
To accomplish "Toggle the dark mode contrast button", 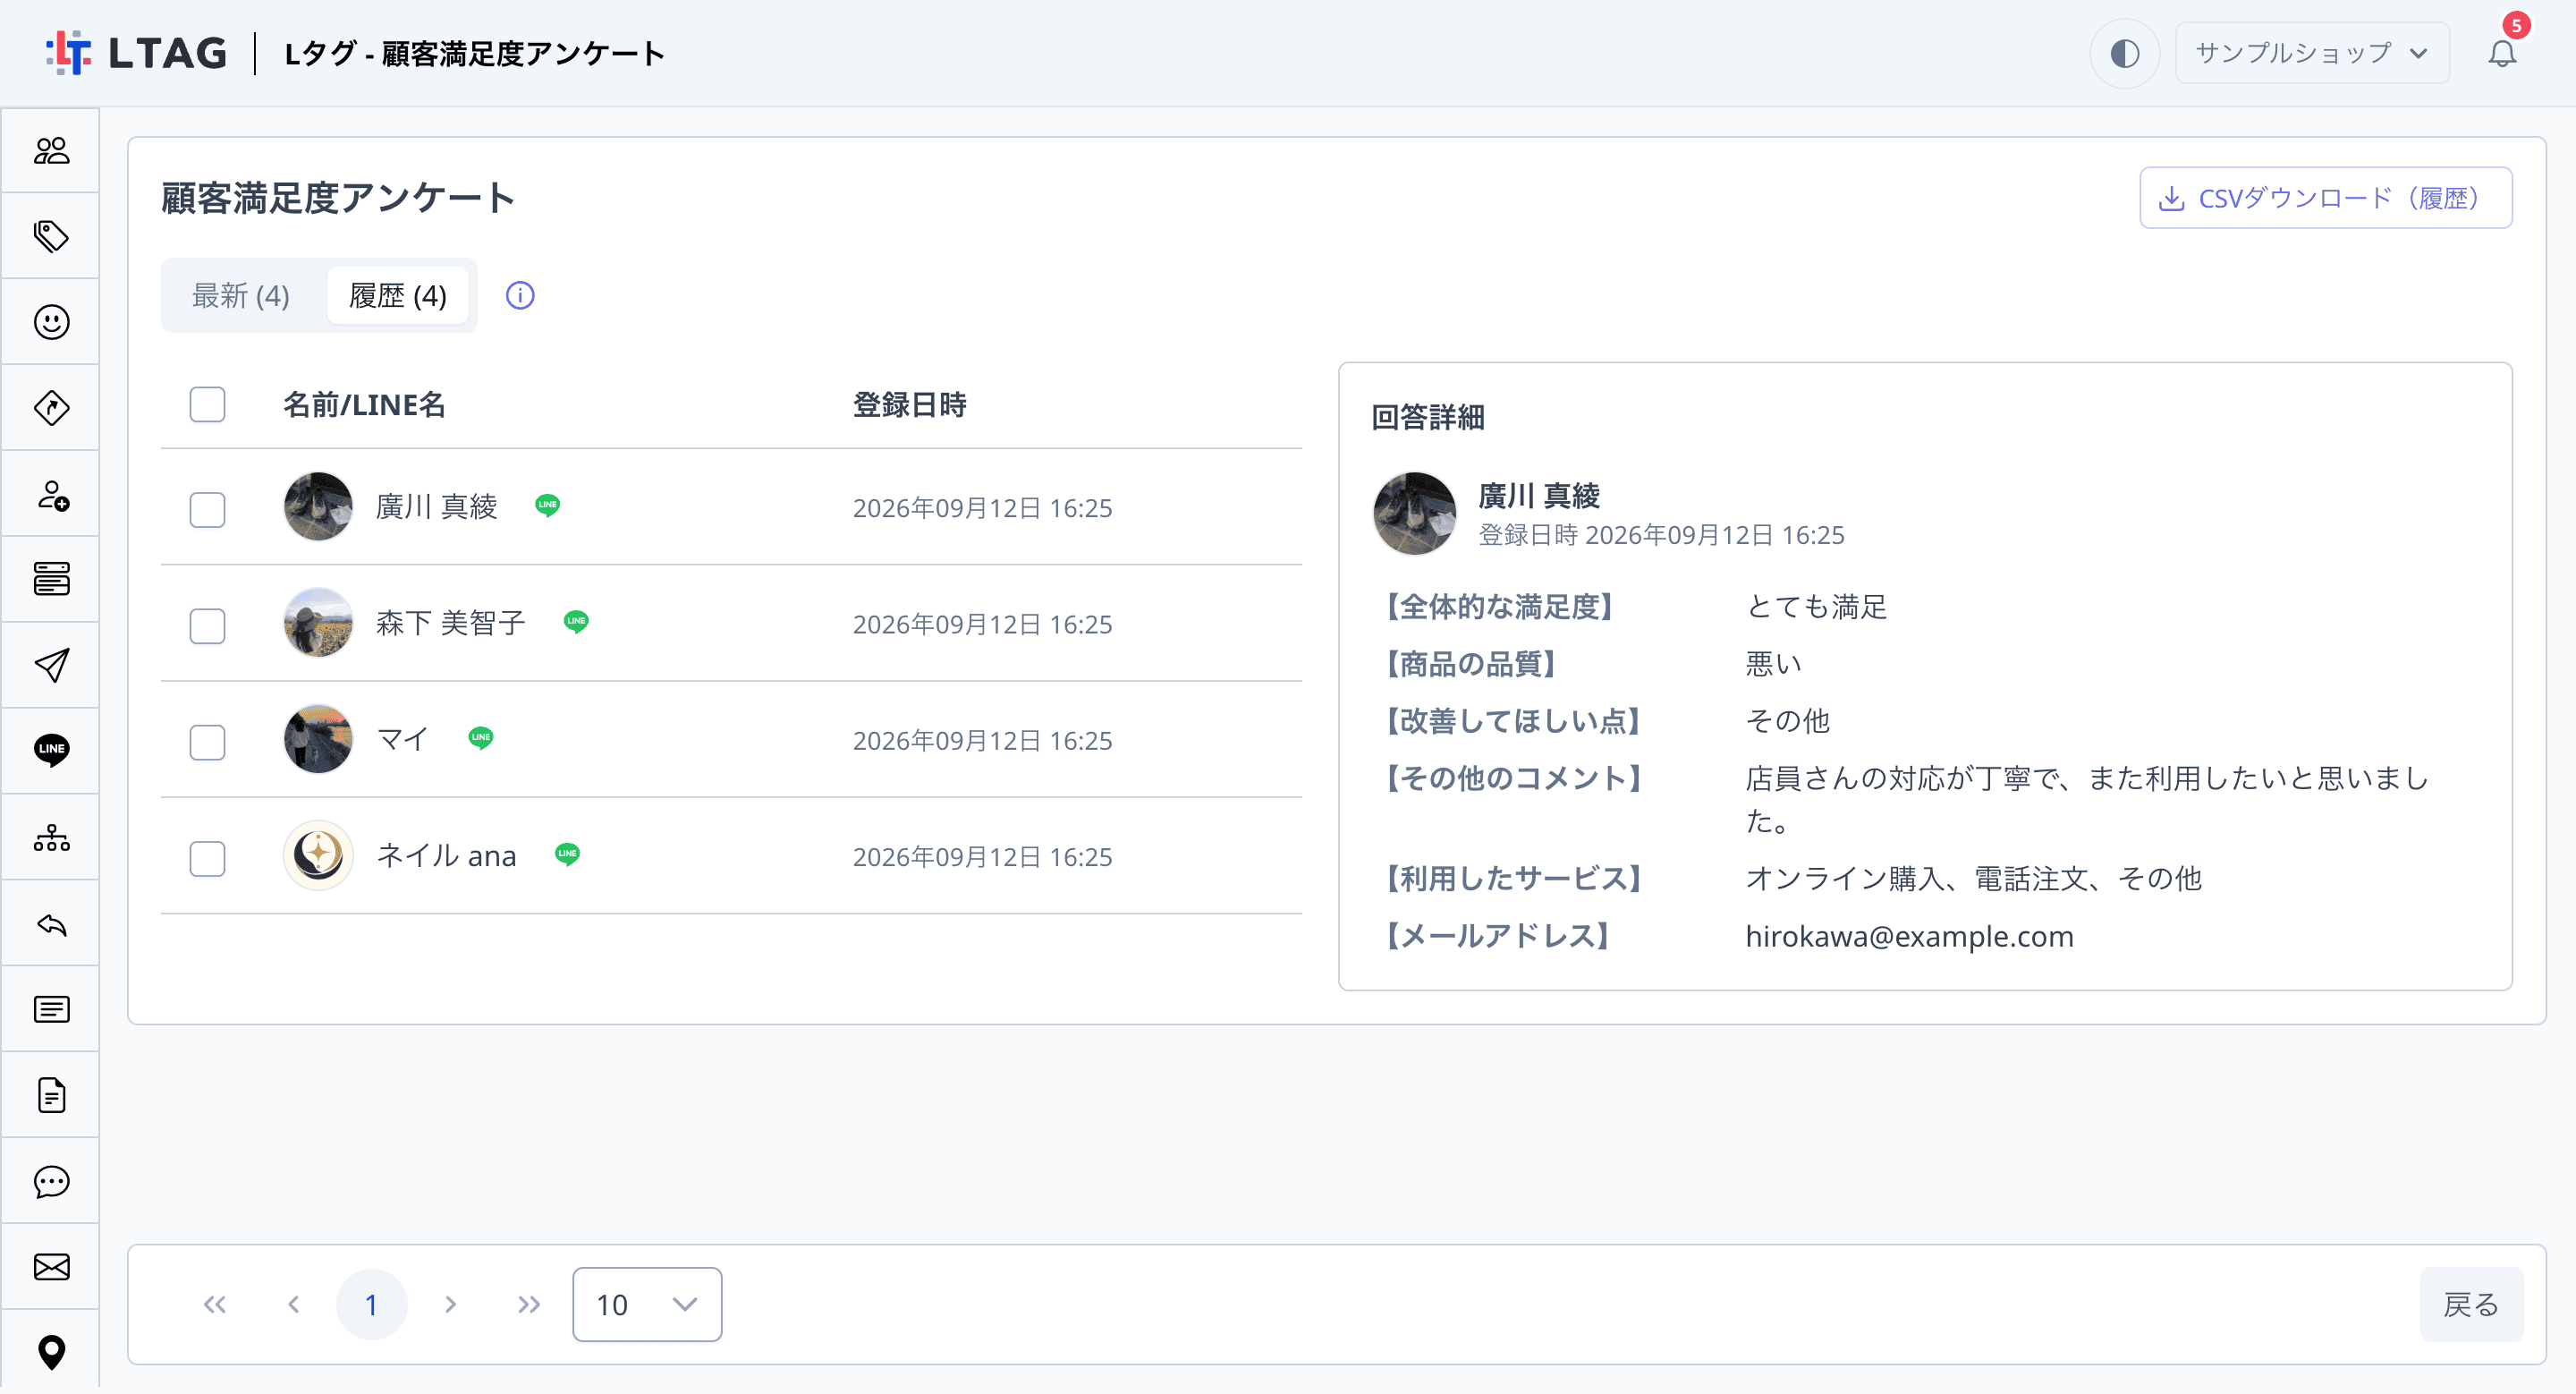I will click(2124, 53).
